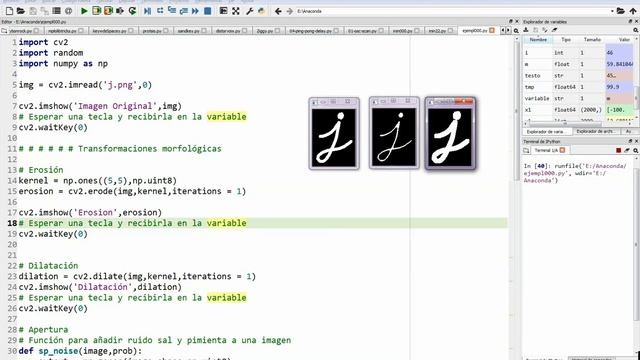Save the current file
Image resolution: width=640 pixels, height=360 pixels.
point(33,11)
